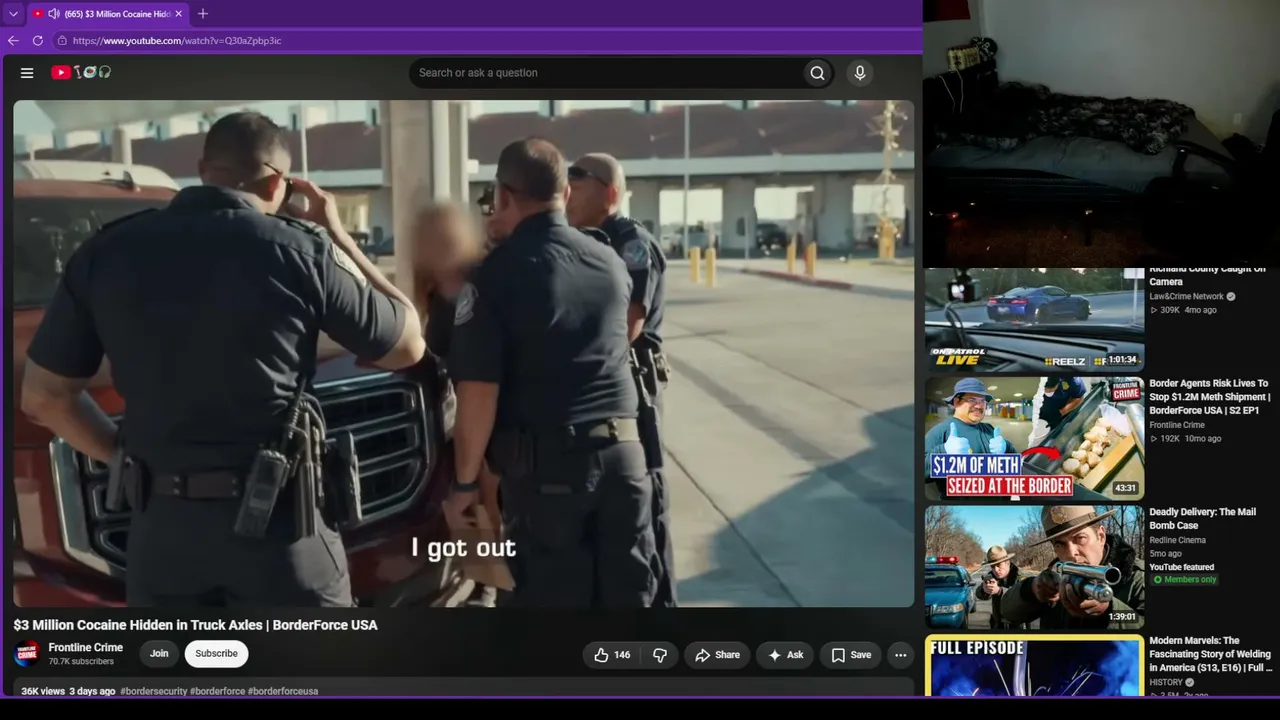
Task: Start voice search with the microphone
Action: tap(859, 73)
